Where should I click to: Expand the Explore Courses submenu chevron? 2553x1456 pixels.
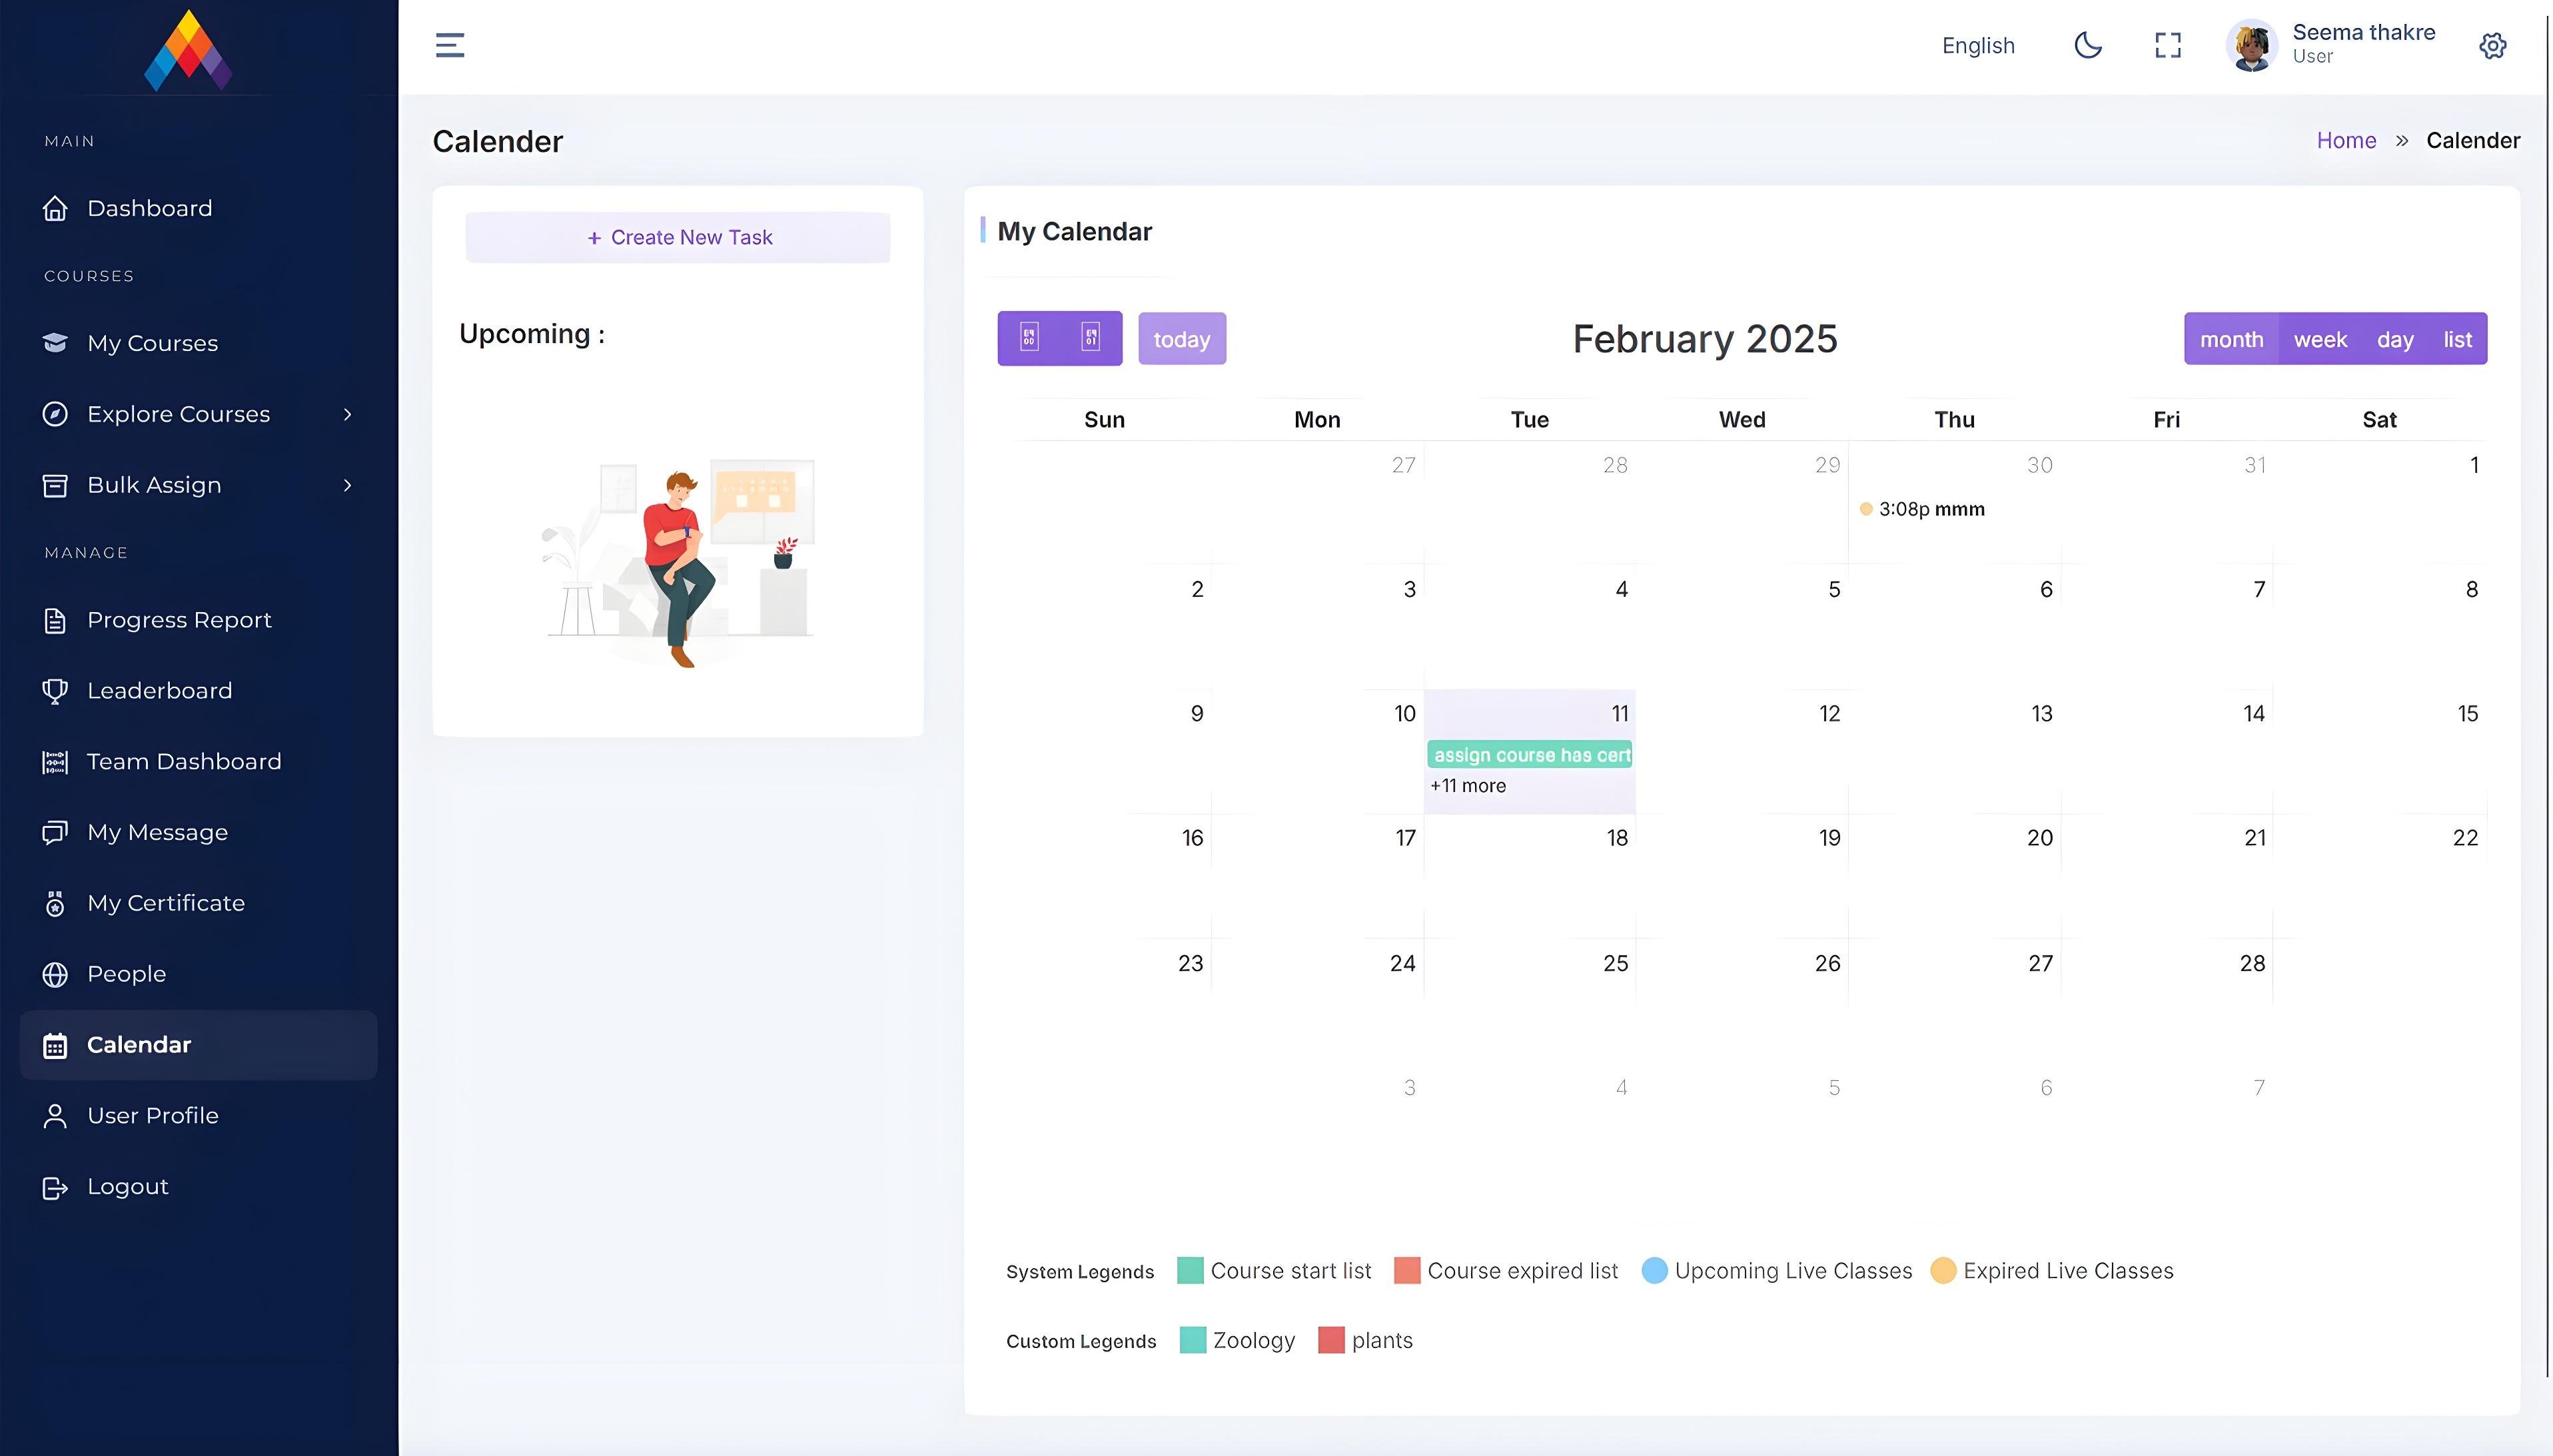pyautogui.click(x=347, y=414)
